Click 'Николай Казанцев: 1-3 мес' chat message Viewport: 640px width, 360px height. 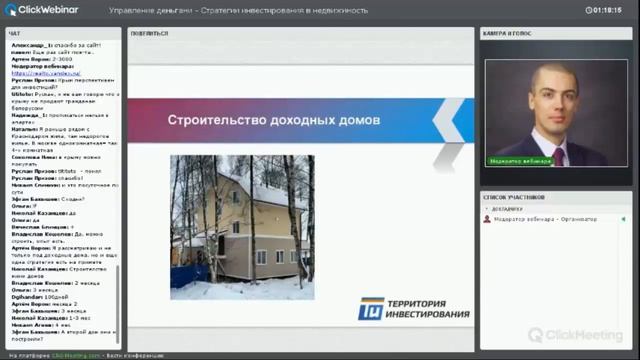tap(51, 318)
